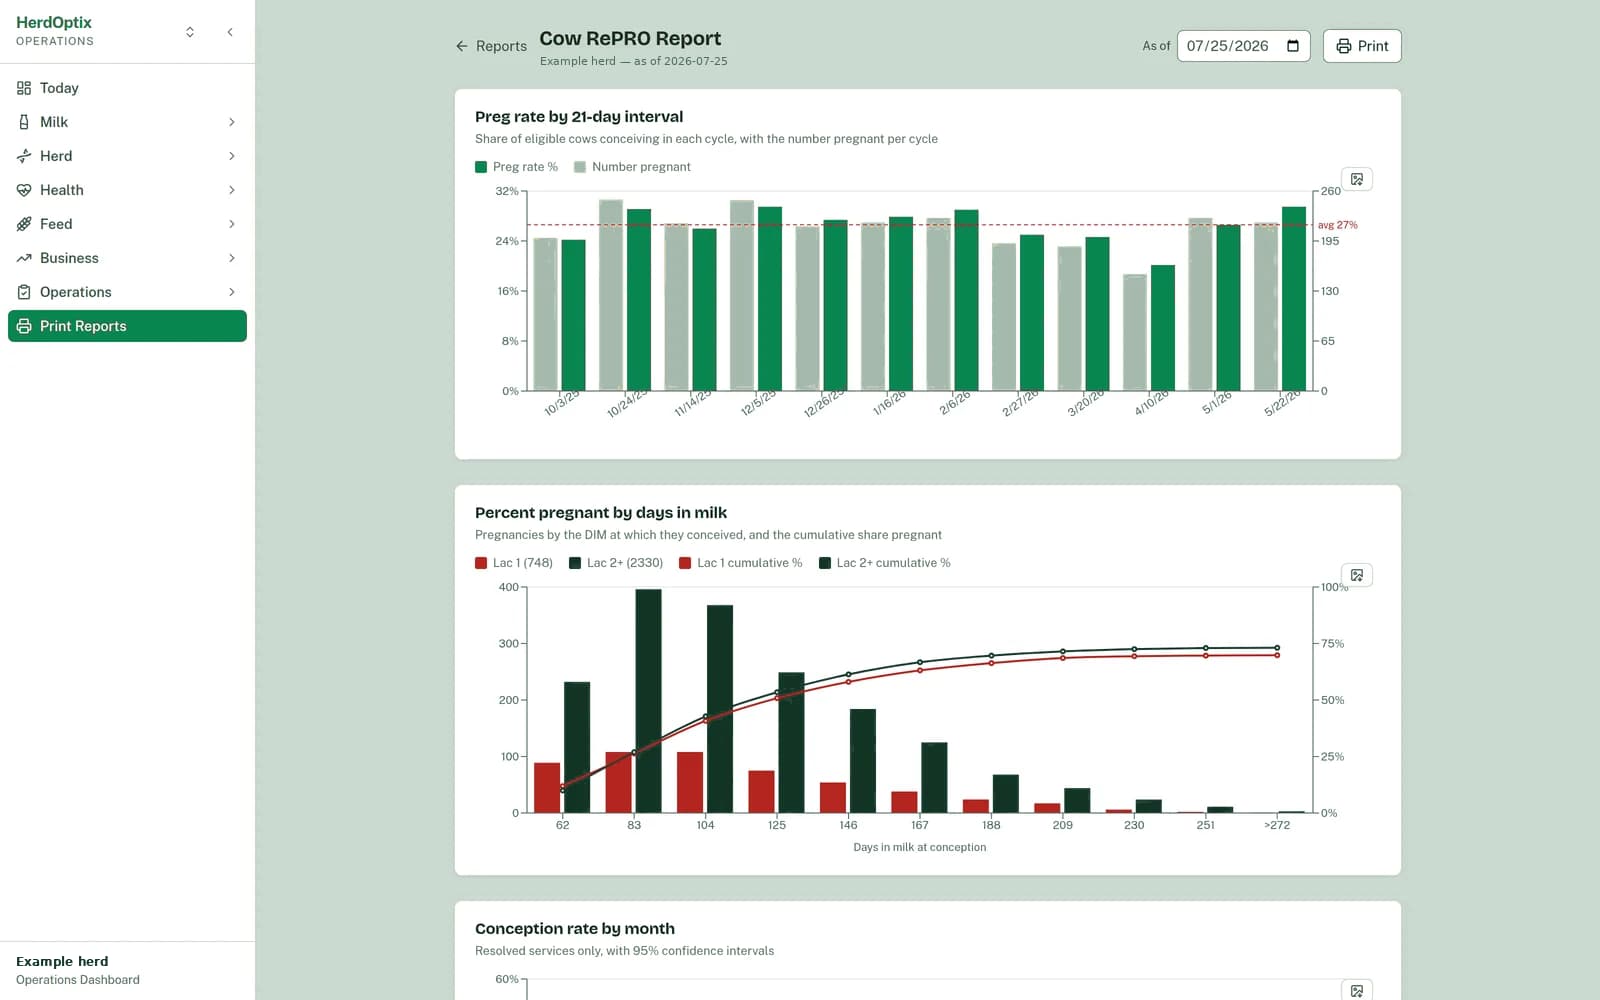Expand the Business menu chevron
Image resolution: width=1600 pixels, height=1000 pixels.
click(x=232, y=258)
